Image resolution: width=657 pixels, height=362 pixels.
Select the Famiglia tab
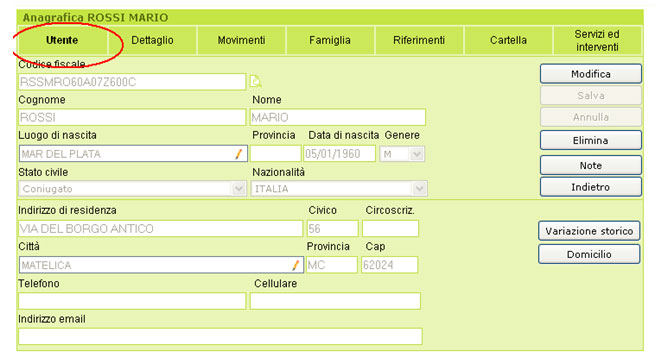(x=330, y=40)
